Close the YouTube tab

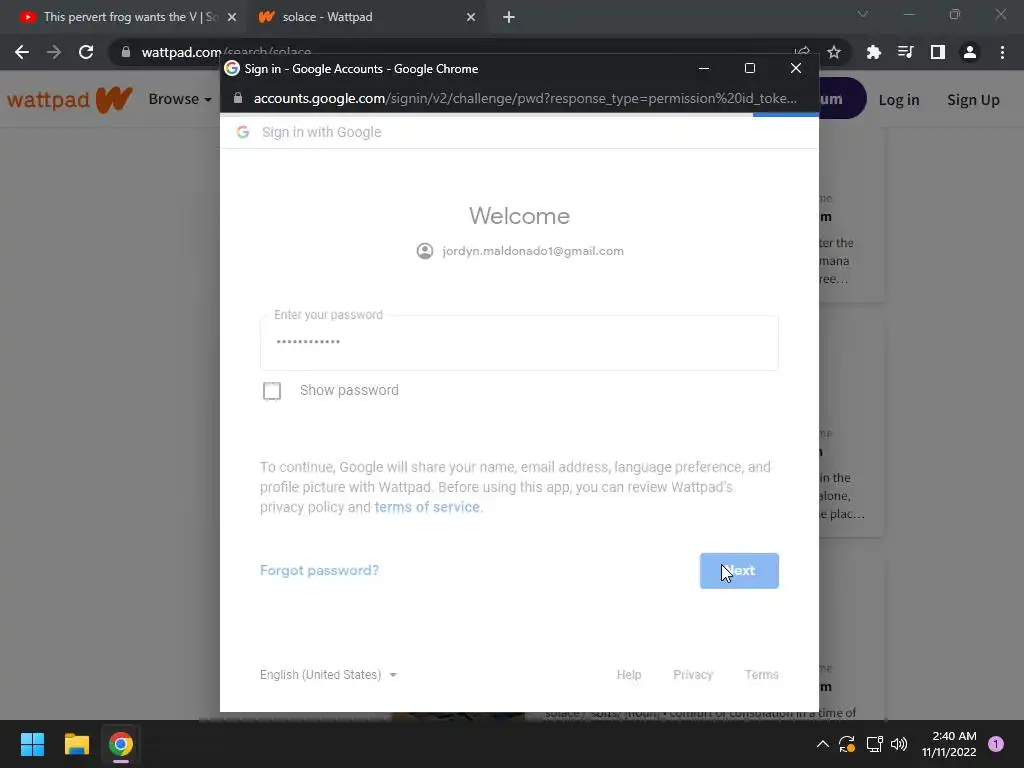[232, 18]
